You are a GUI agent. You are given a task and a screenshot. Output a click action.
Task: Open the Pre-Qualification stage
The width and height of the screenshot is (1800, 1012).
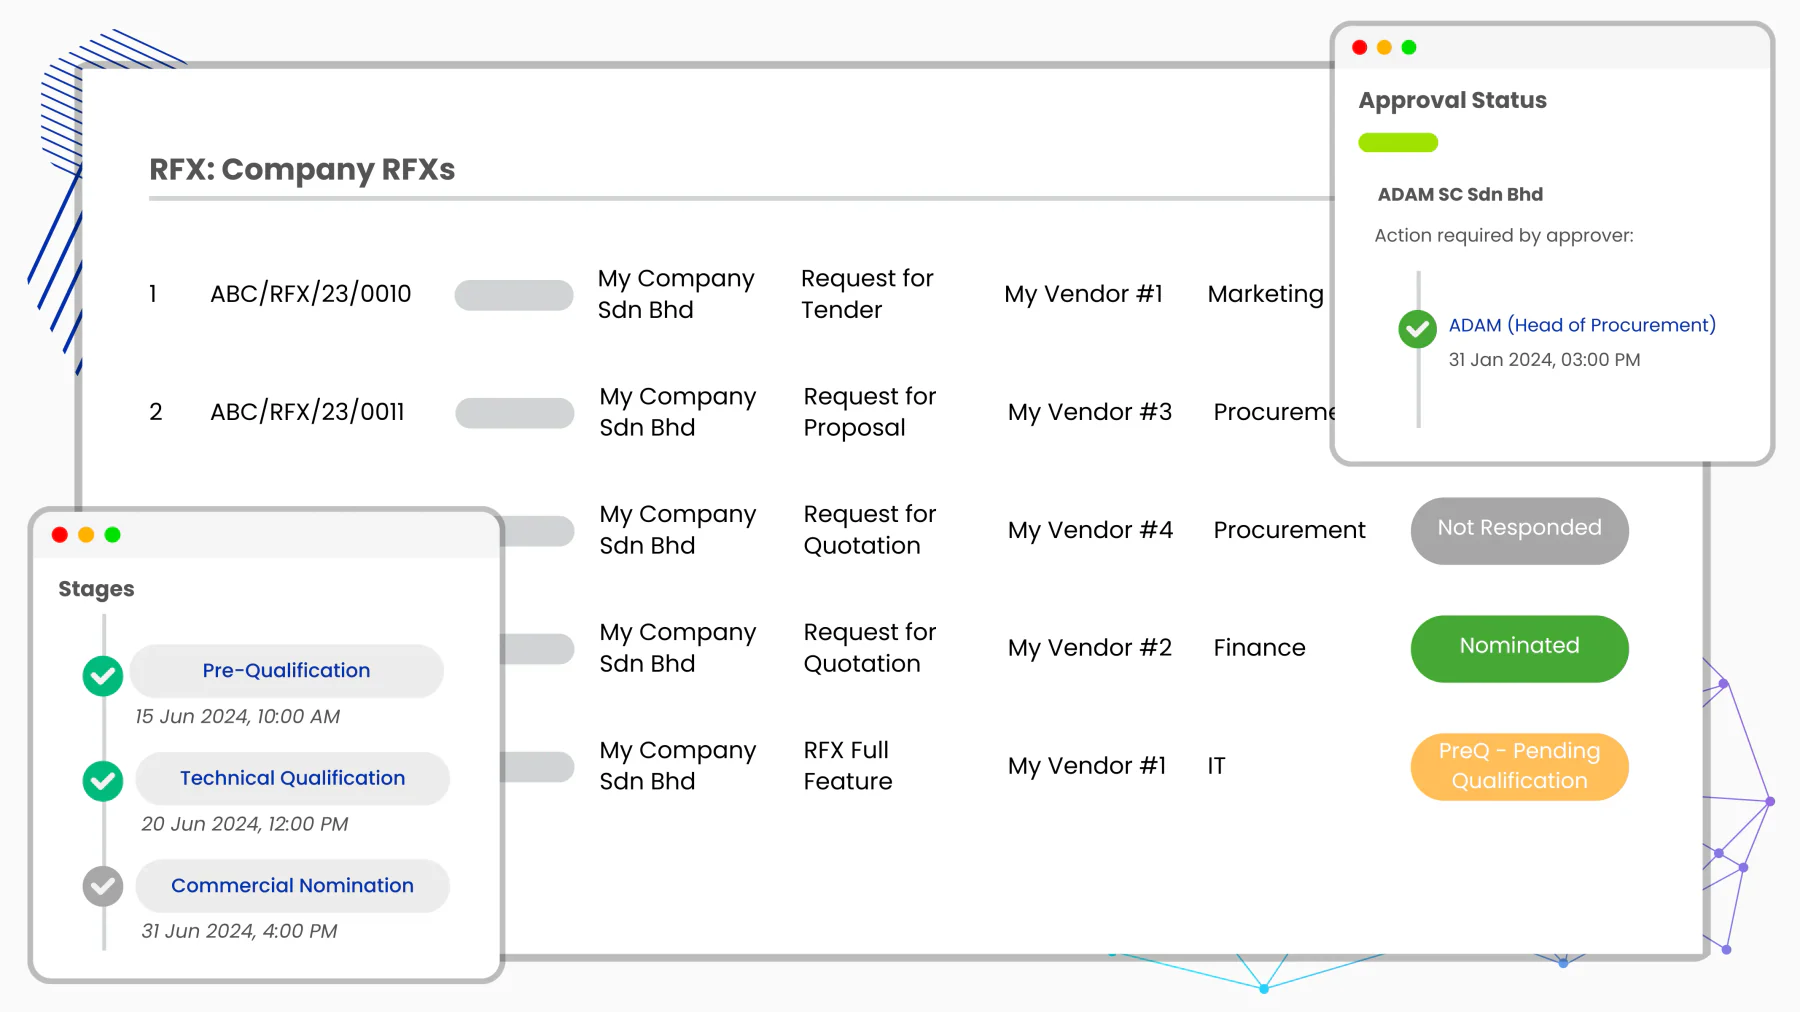[287, 671]
